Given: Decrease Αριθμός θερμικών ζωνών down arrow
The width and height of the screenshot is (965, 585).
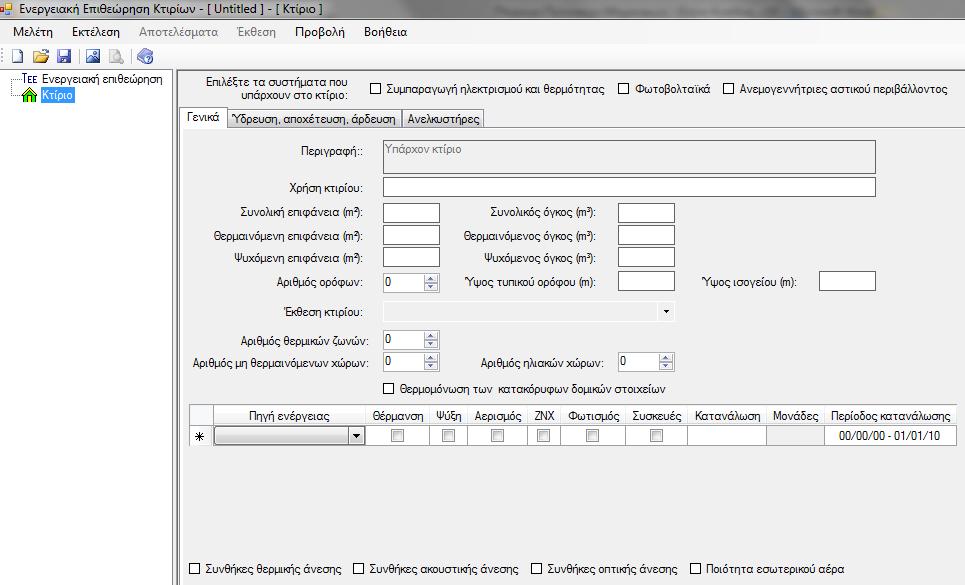Looking at the screenshot, I should pyautogui.click(x=431, y=344).
